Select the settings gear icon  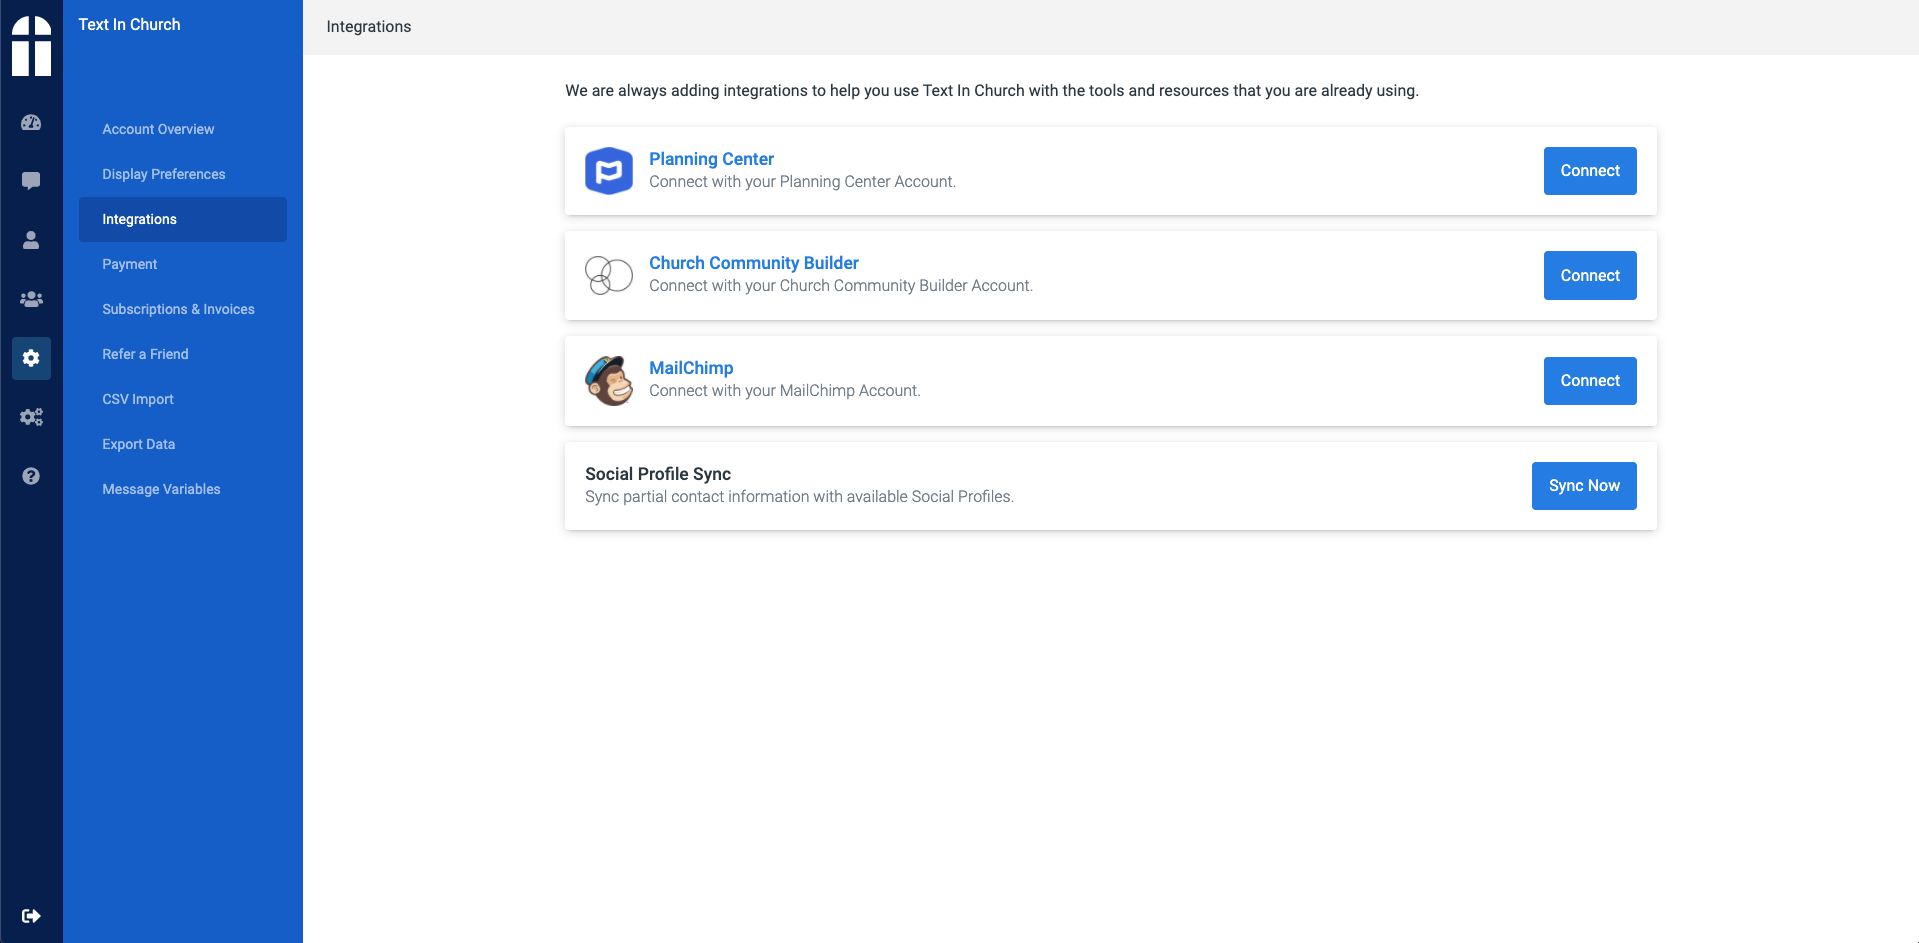tap(31, 358)
